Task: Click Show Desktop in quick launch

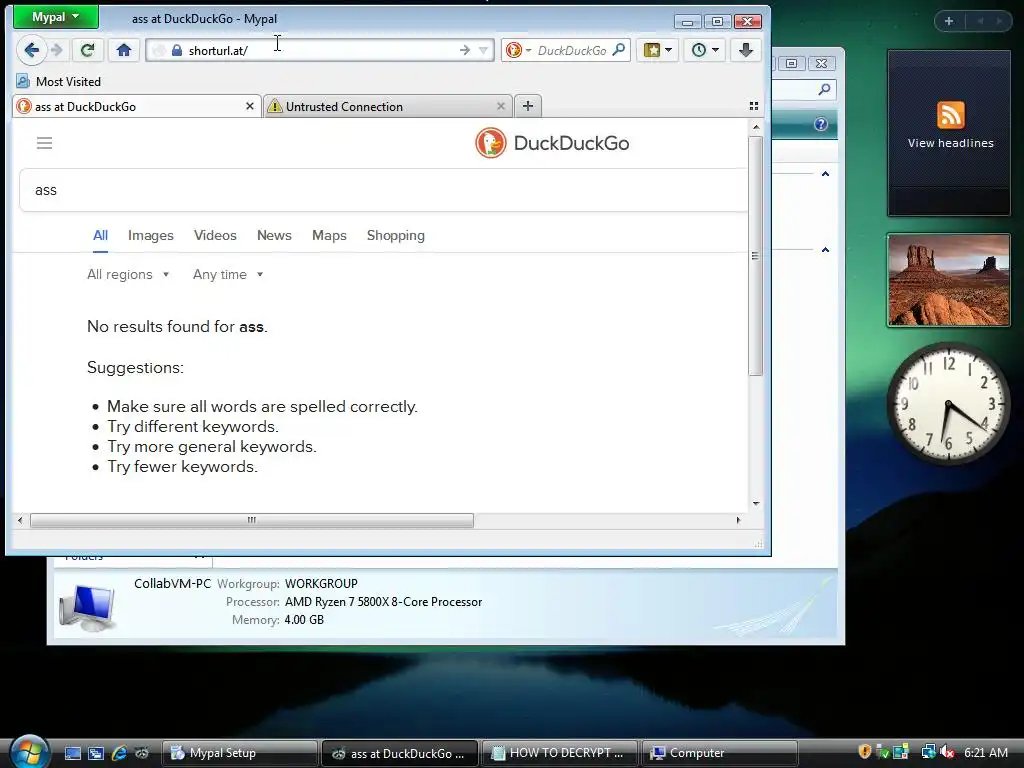Action: 72,753
